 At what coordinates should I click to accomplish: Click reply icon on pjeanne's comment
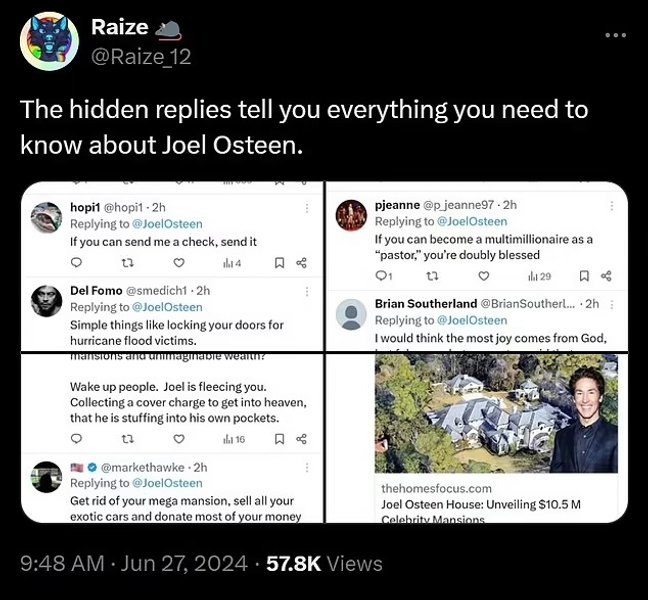point(381,277)
